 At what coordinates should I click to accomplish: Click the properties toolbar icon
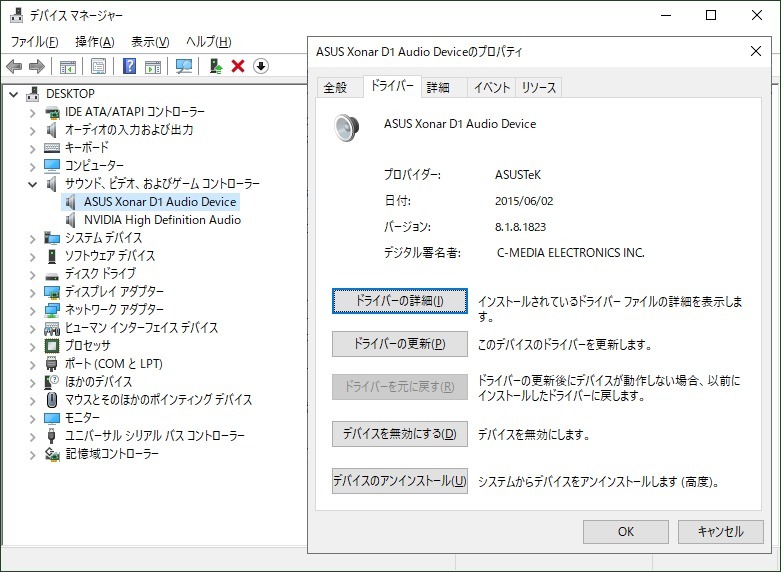coord(99,66)
